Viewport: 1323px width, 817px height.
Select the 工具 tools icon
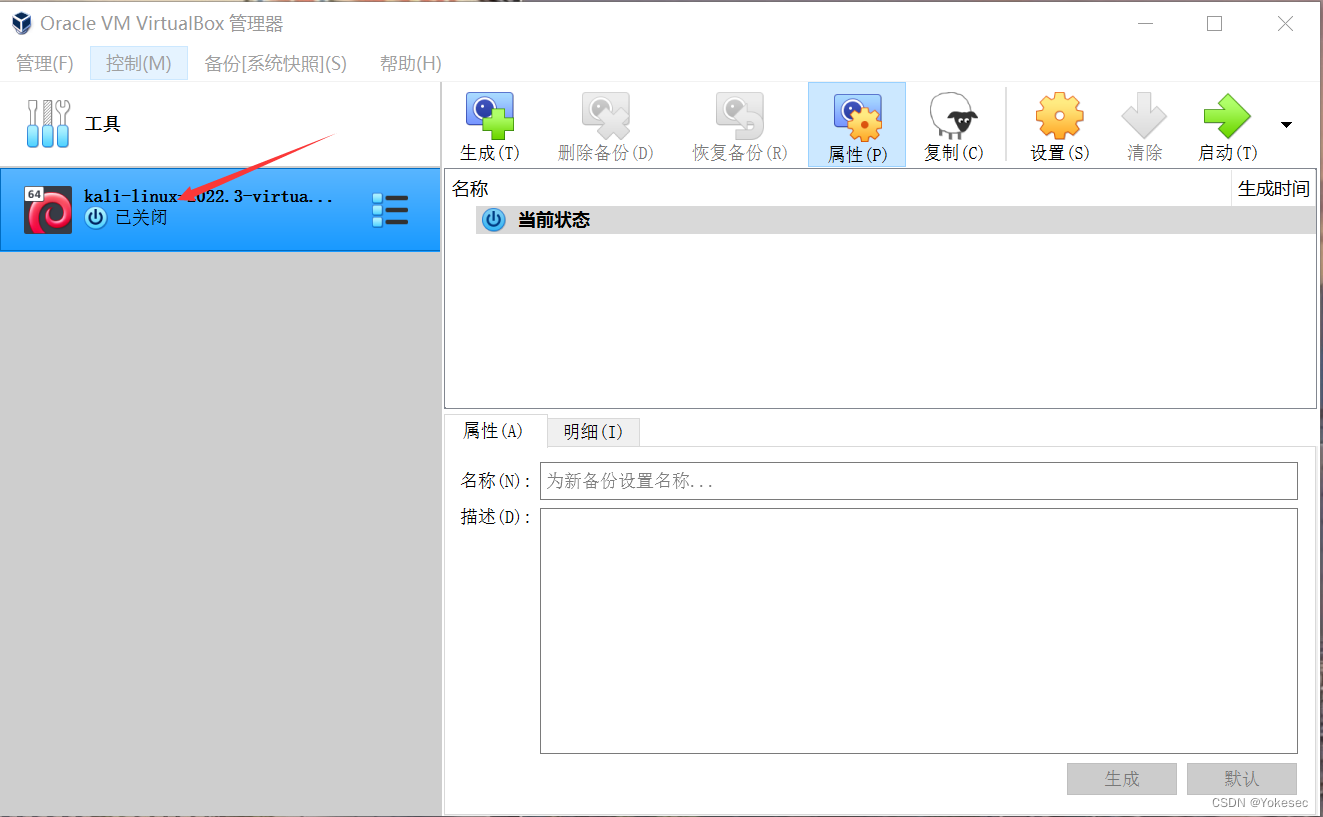48,124
